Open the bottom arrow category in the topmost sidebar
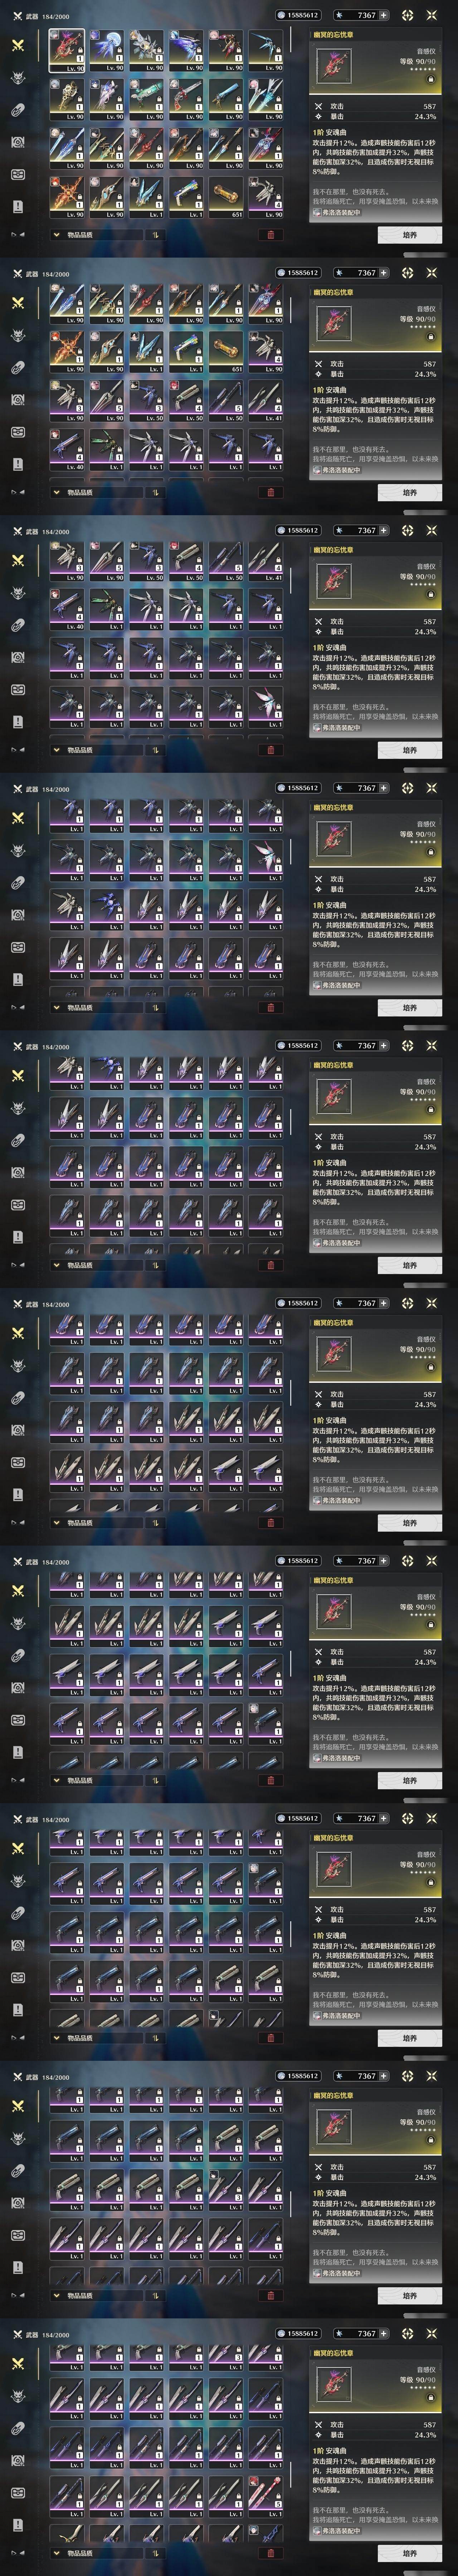The image size is (458, 2576). [x=17, y=235]
